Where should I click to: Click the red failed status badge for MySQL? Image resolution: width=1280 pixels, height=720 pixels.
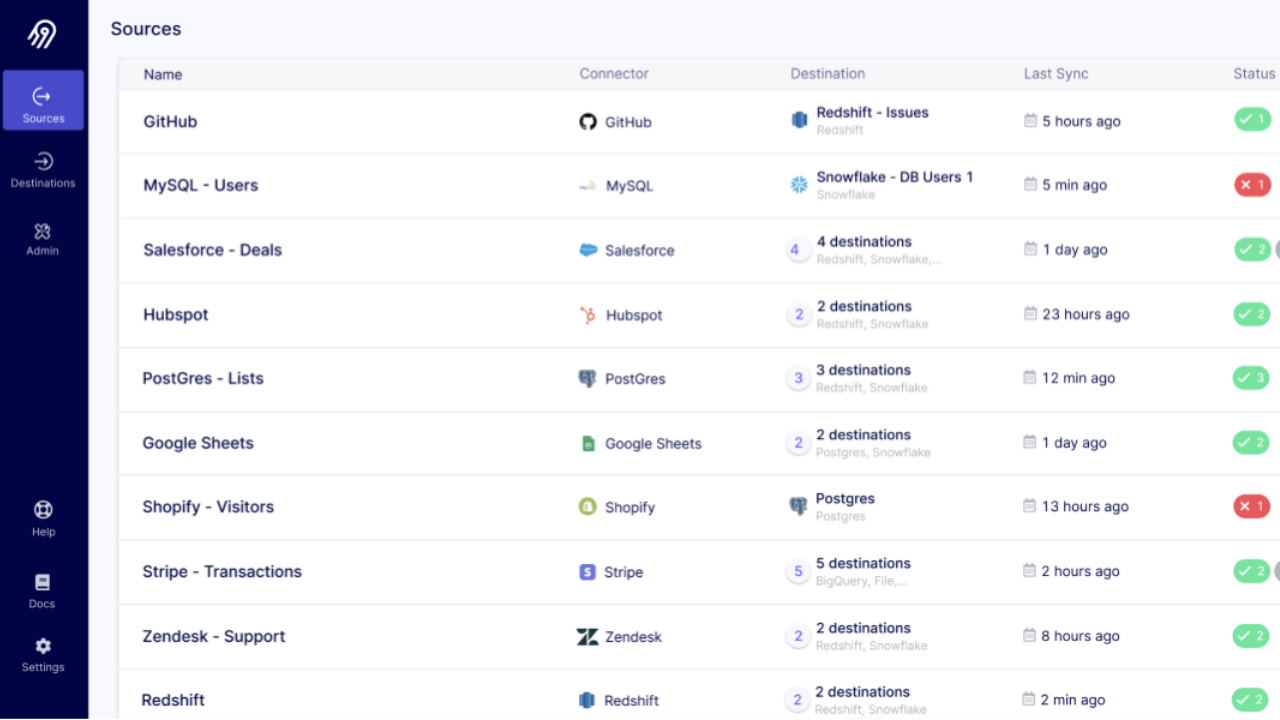pyautogui.click(x=1251, y=185)
